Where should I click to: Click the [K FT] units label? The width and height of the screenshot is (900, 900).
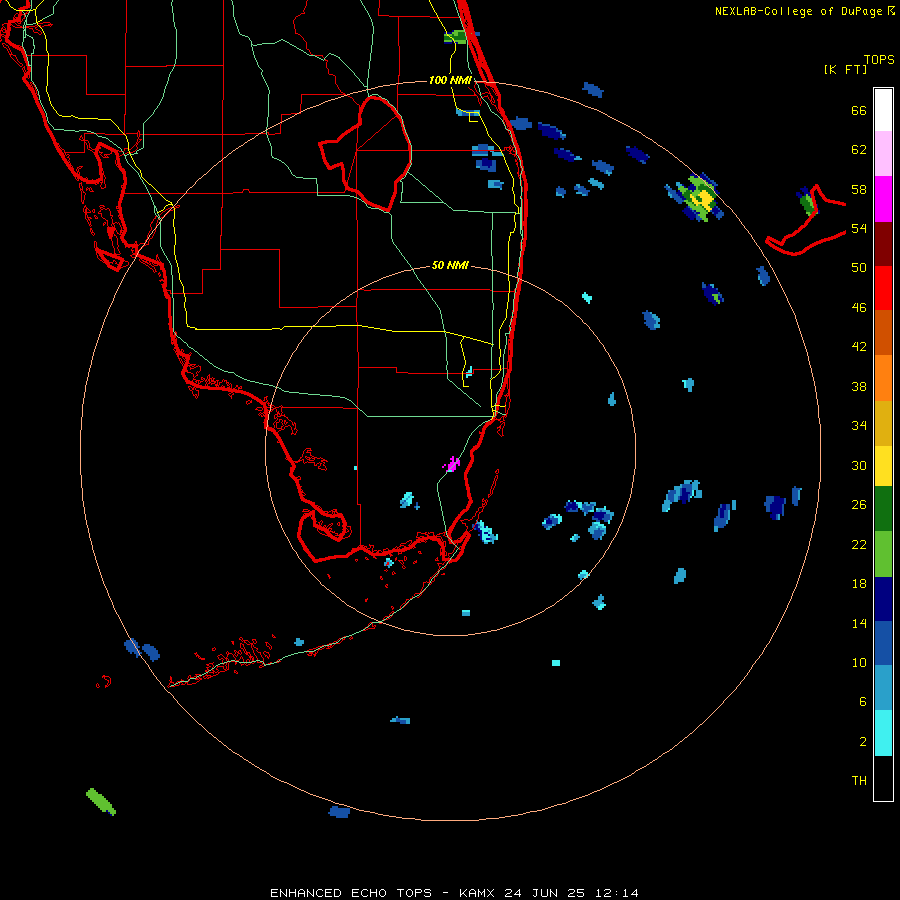click(845, 69)
